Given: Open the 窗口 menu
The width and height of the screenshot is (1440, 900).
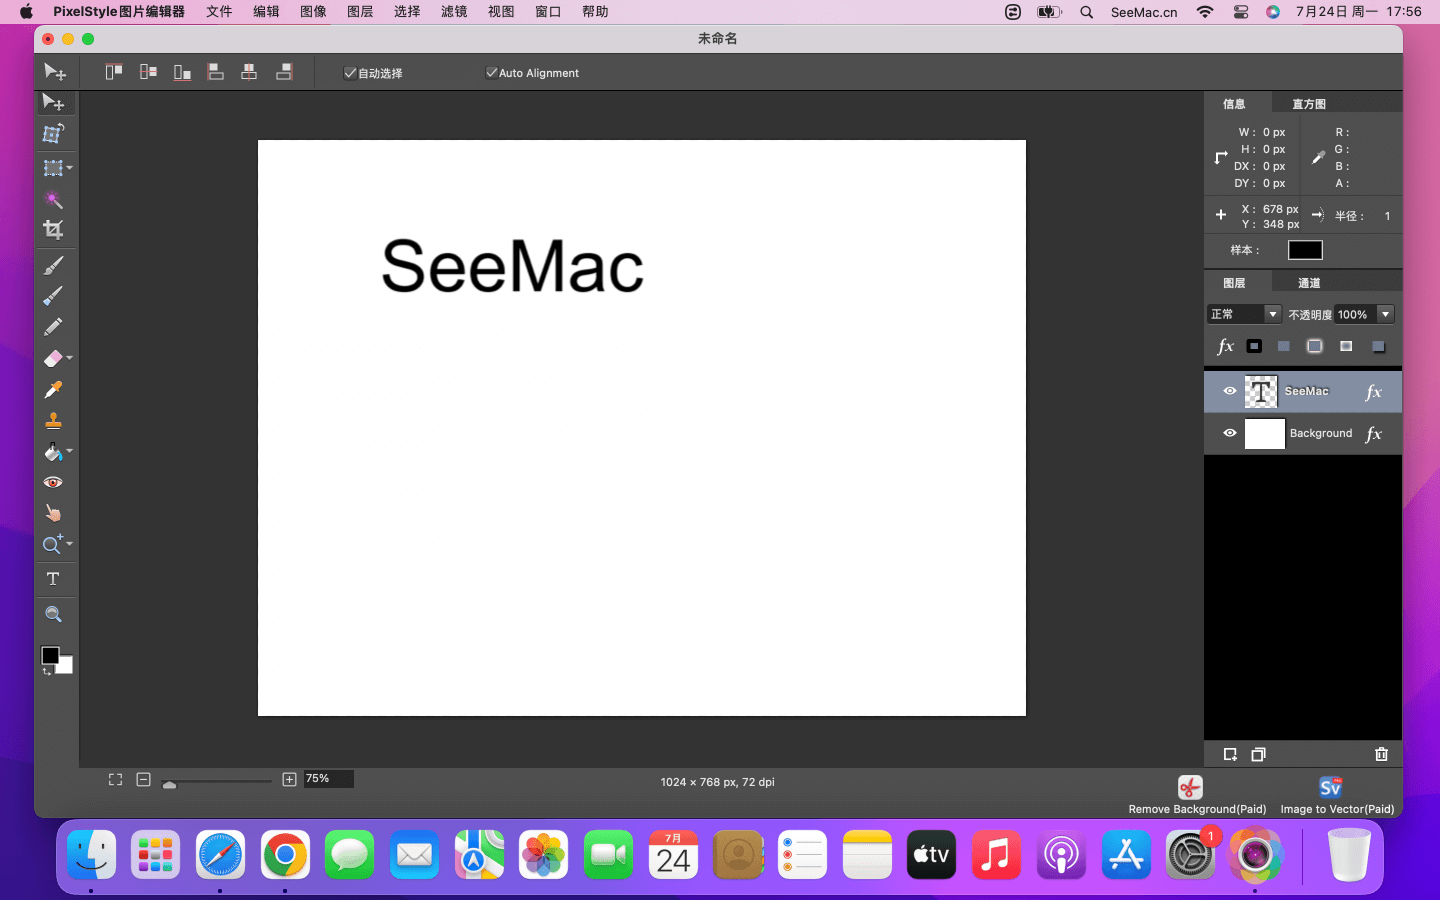Looking at the screenshot, I should (x=548, y=12).
